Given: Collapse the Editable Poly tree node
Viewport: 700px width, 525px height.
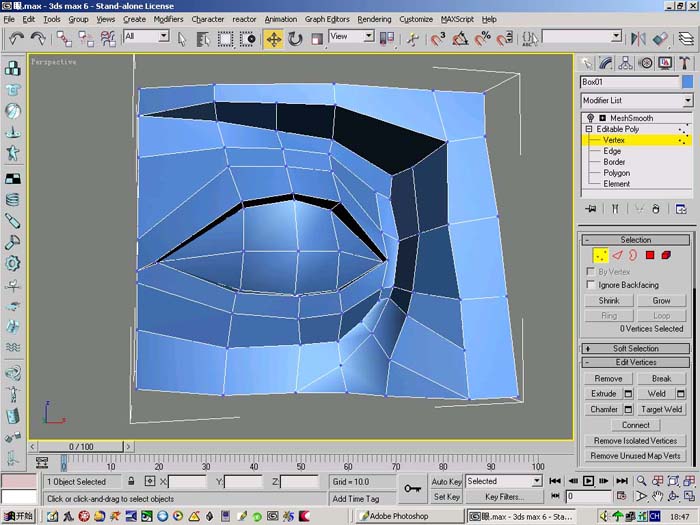Looking at the screenshot, I should coord(589,129).
